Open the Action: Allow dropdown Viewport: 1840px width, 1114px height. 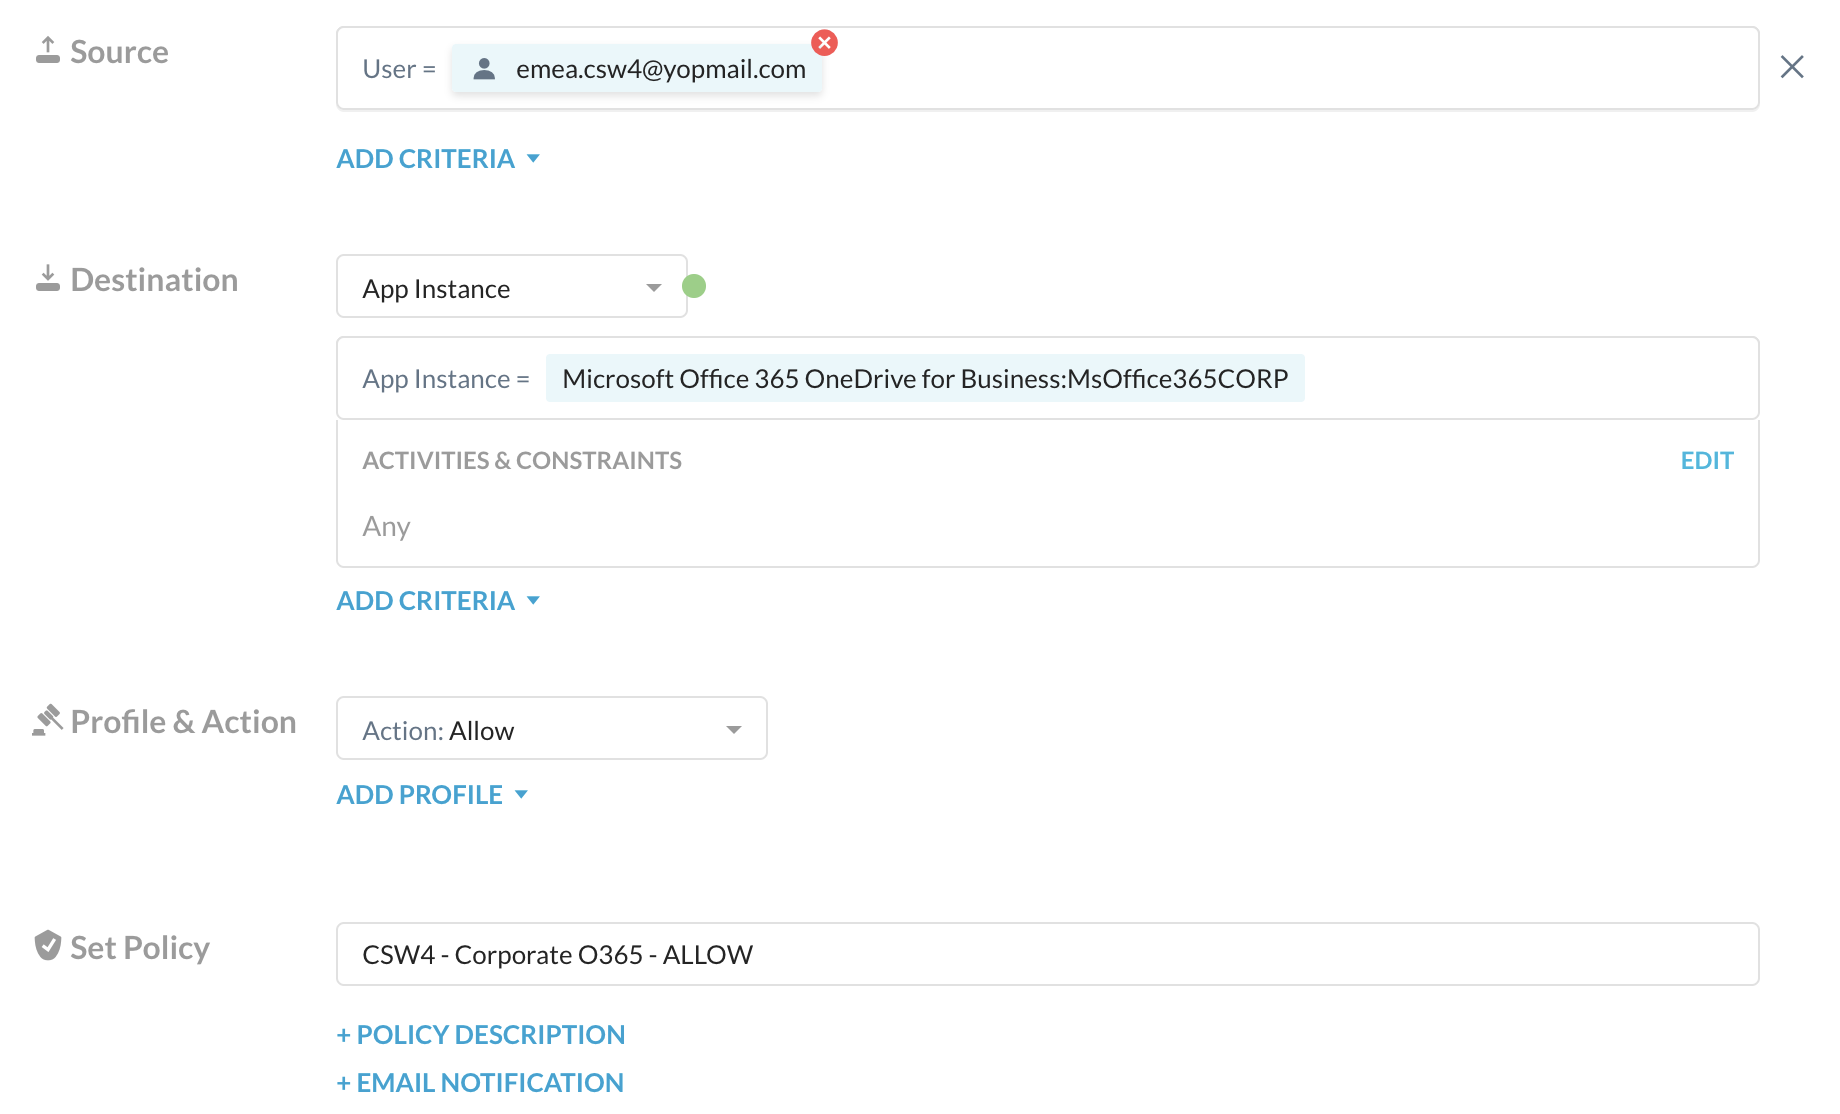(551, 730)
